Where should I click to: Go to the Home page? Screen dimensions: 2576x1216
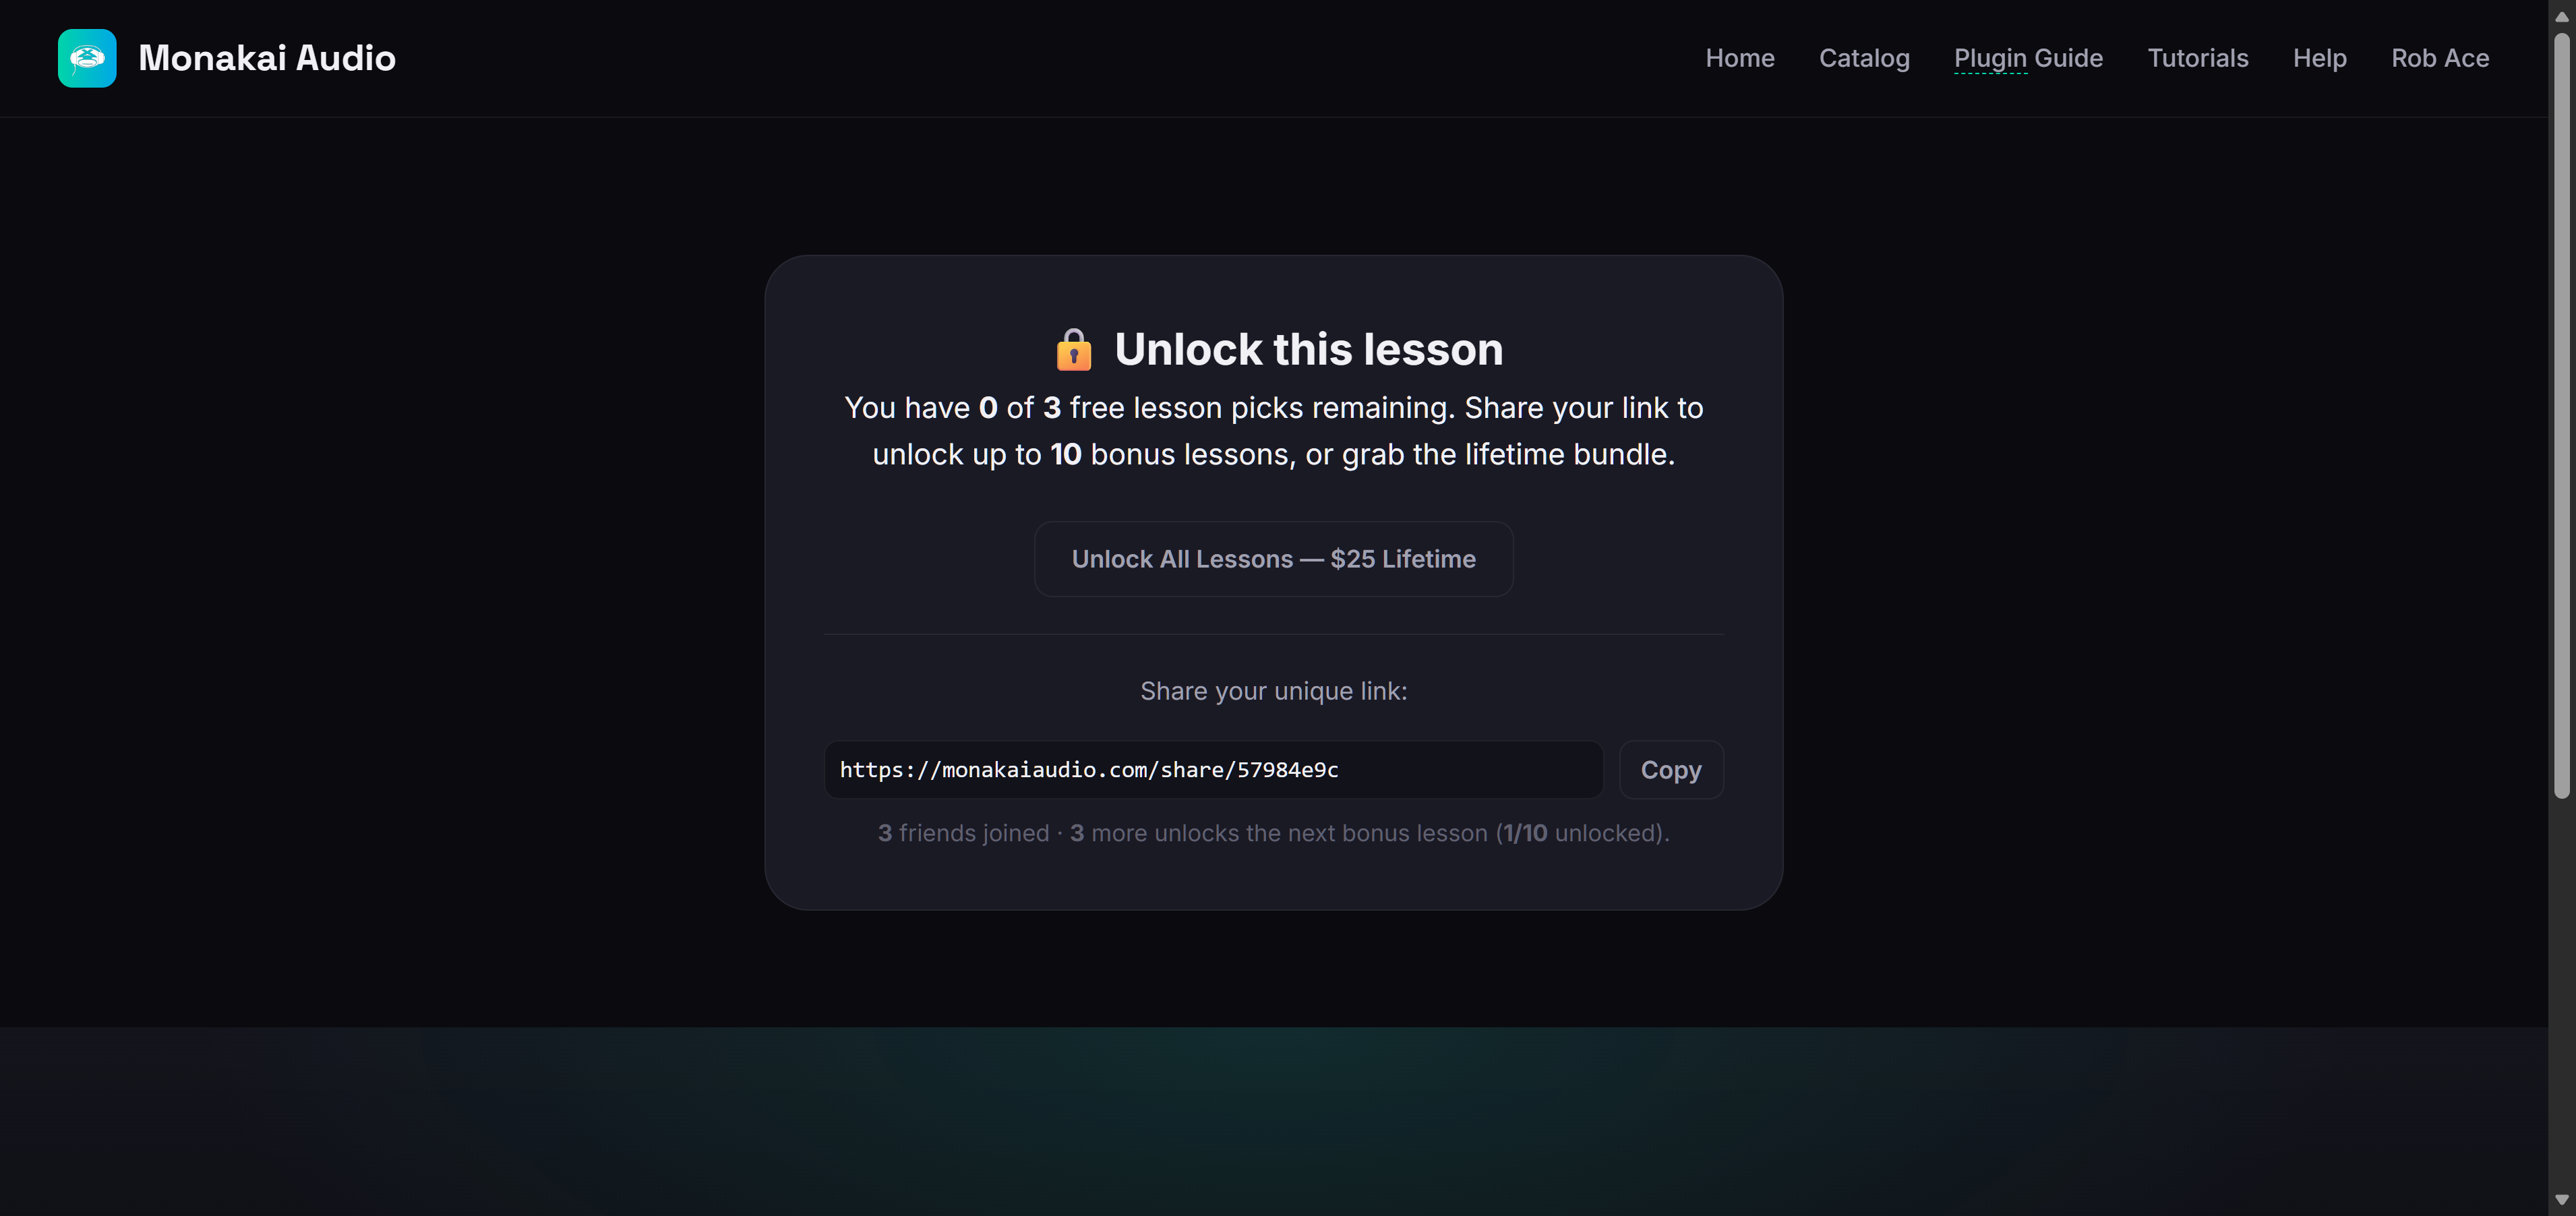point(1740,58)
